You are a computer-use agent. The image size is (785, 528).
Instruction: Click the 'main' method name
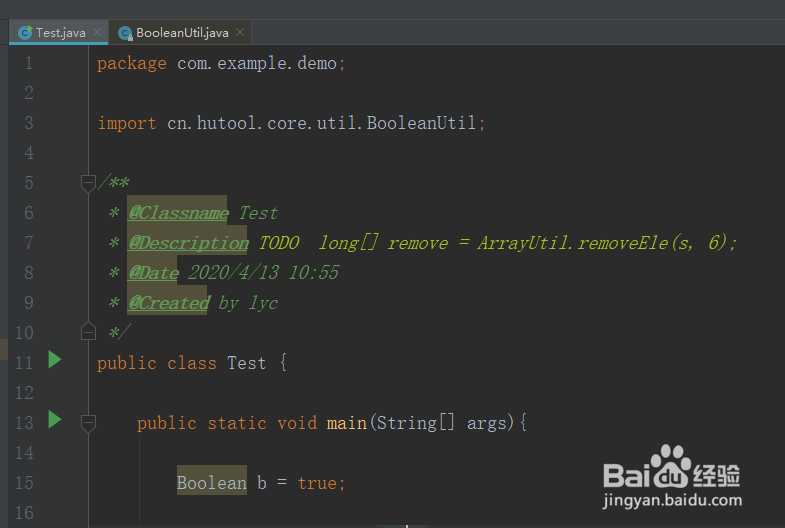346,423
